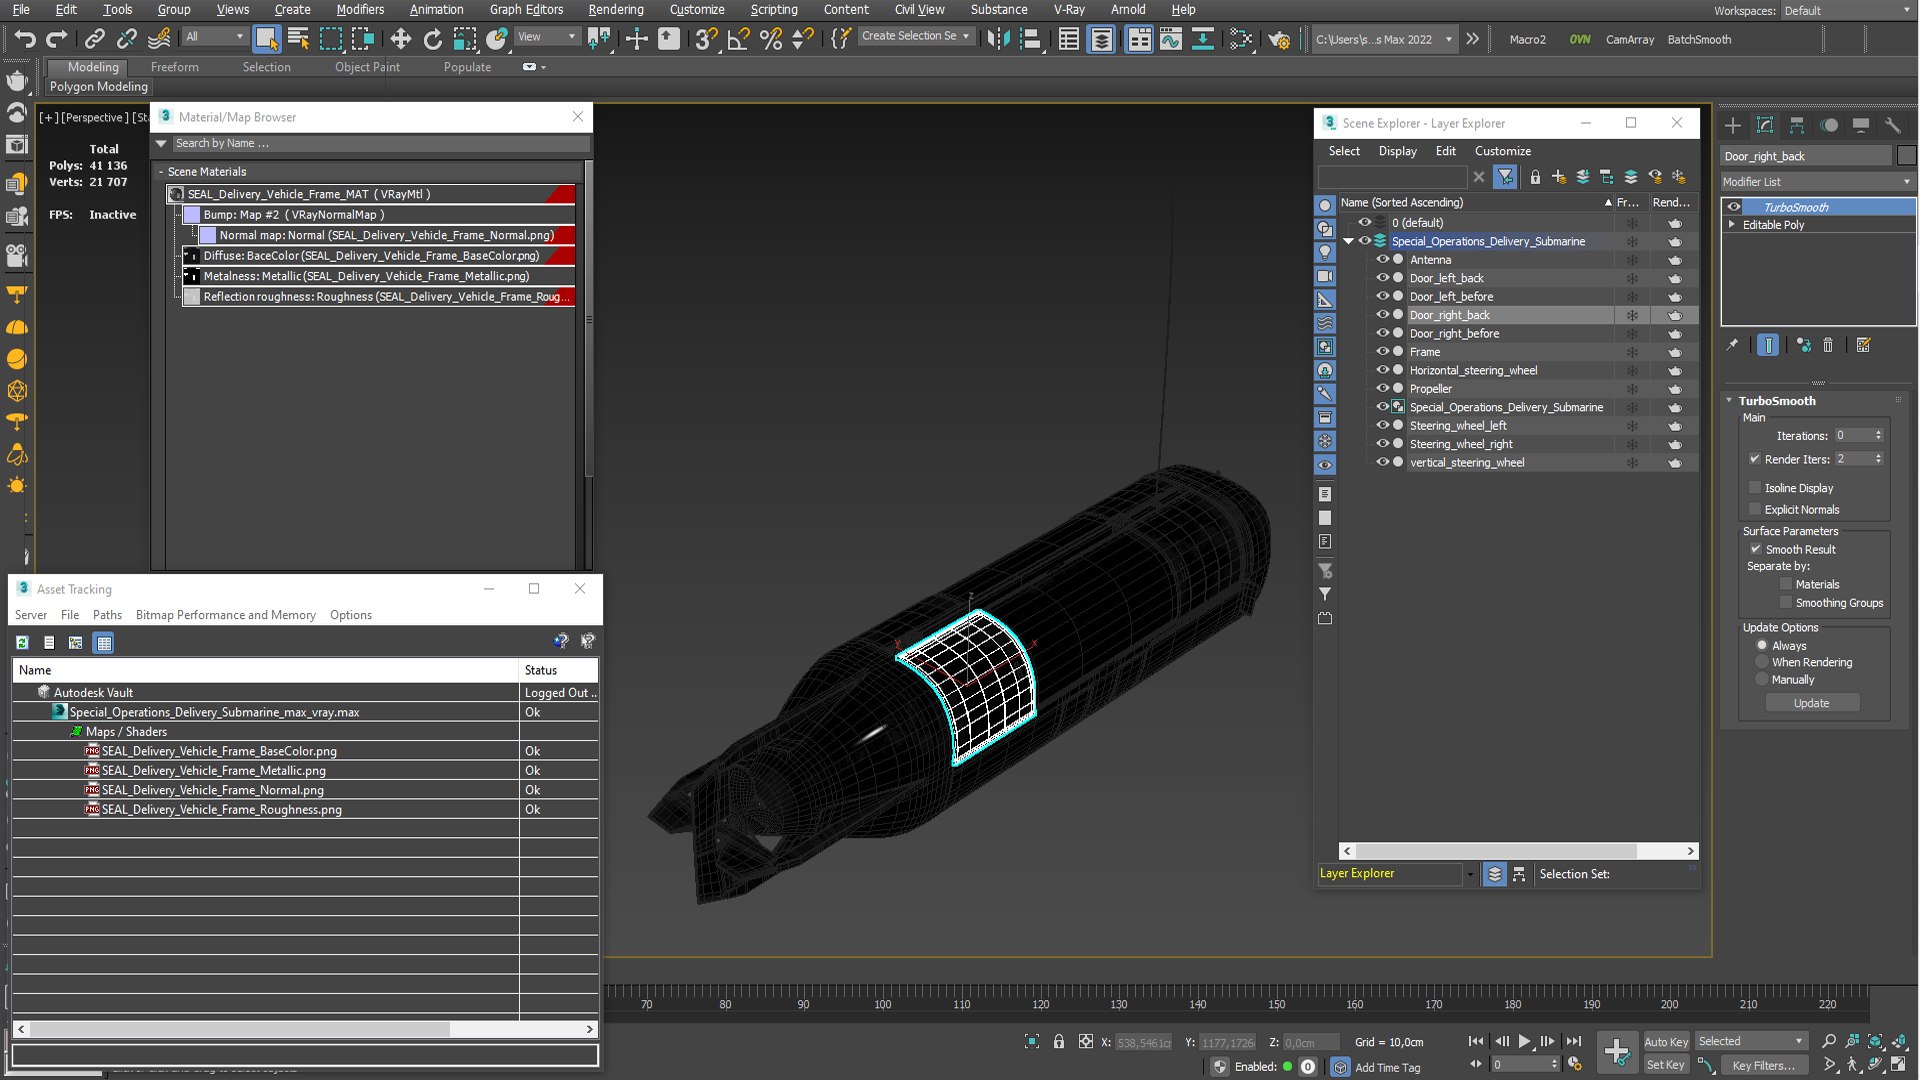Toggle TurboSmooth modifier visibility eye
The height and width of the screenshot is (1080, 1920).
coord(1734,207)
